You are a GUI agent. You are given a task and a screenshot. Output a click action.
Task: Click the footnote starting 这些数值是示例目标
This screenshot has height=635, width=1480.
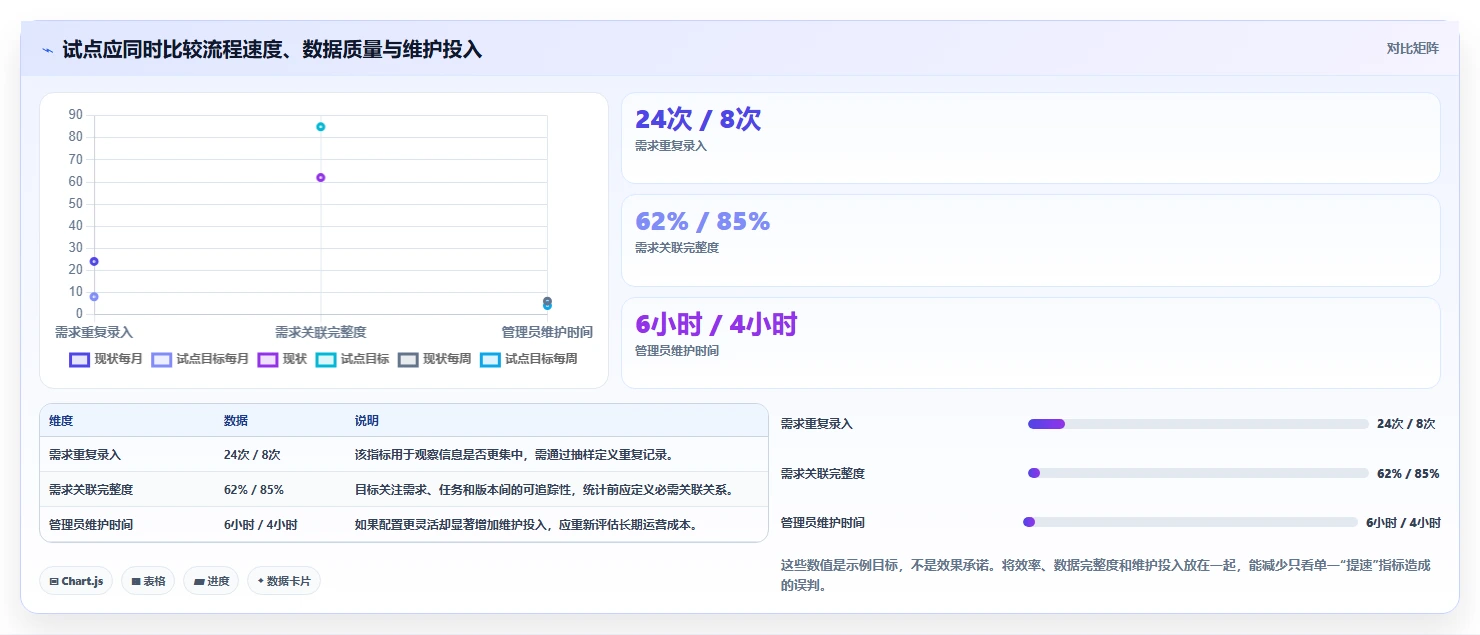click(x=1106, y=576)
